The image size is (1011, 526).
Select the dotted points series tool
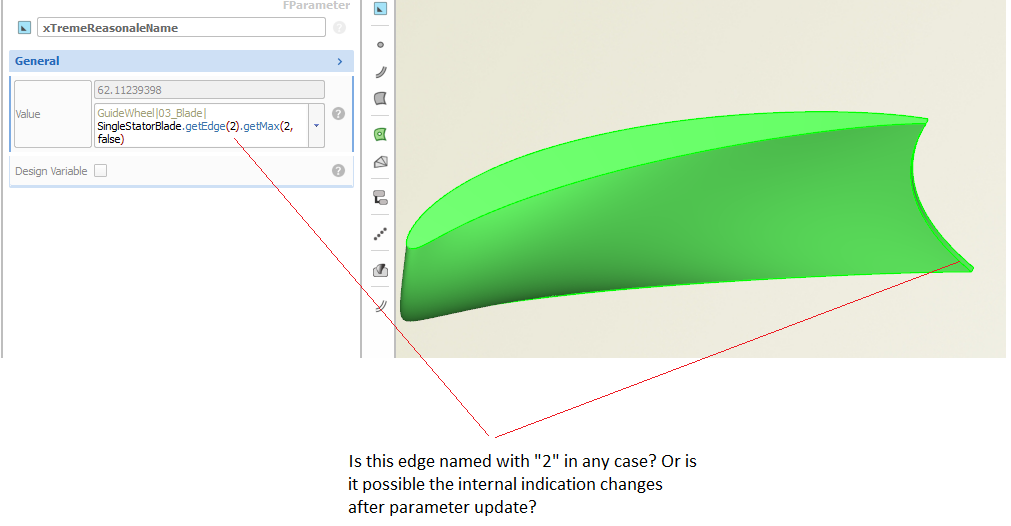pos(380,233)
